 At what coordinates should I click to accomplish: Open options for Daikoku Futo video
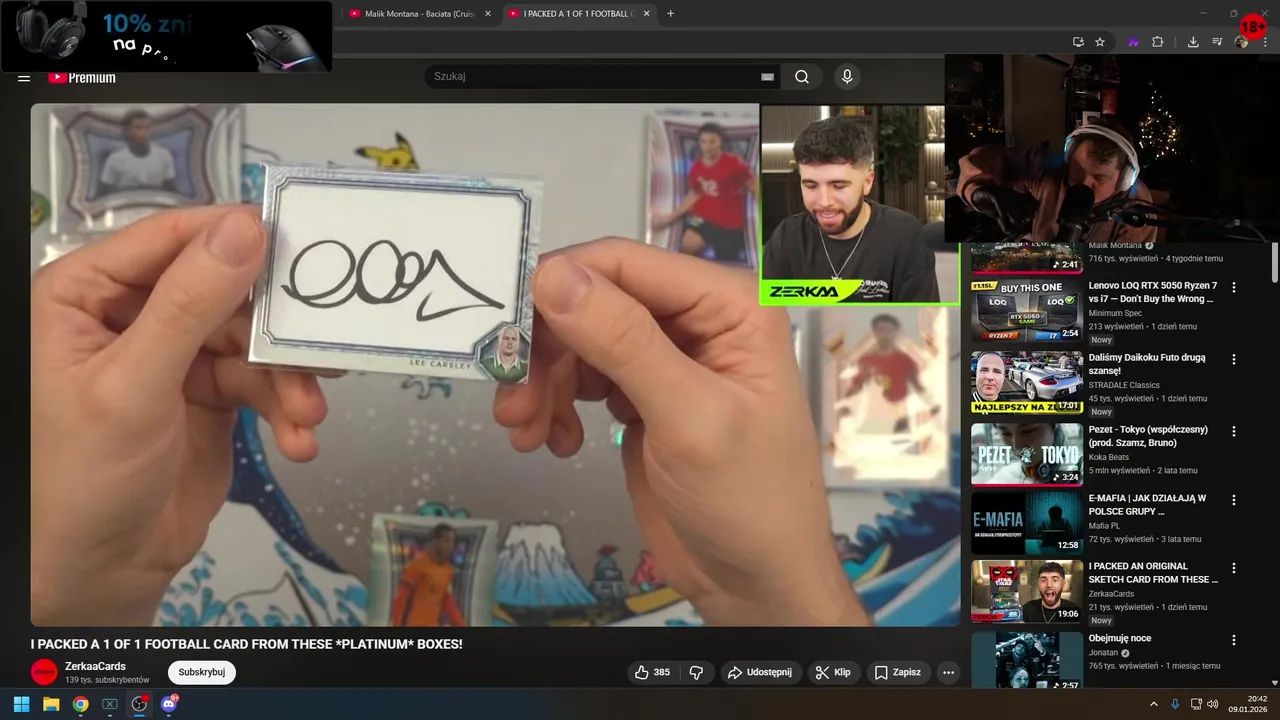(x=1233, y=359)
